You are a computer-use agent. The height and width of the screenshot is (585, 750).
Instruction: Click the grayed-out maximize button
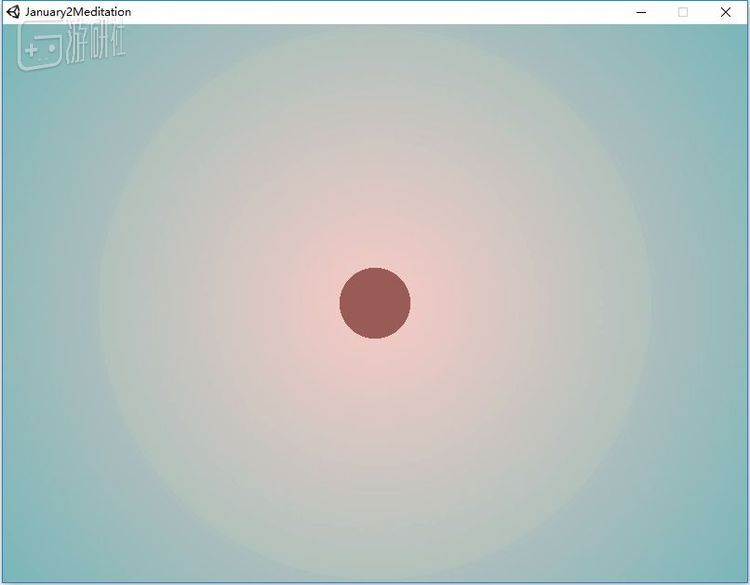click(683, 12)
